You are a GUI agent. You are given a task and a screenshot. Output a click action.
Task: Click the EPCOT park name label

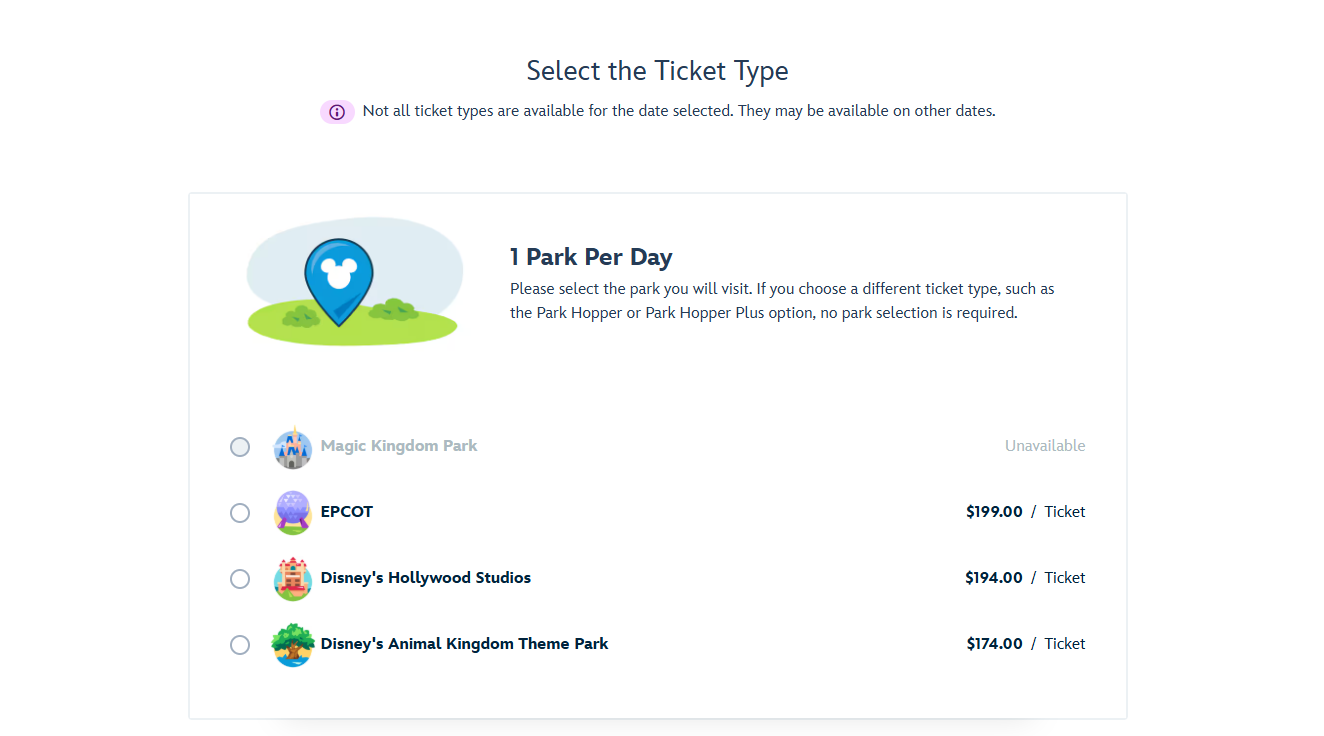click(x=346, y=512)
